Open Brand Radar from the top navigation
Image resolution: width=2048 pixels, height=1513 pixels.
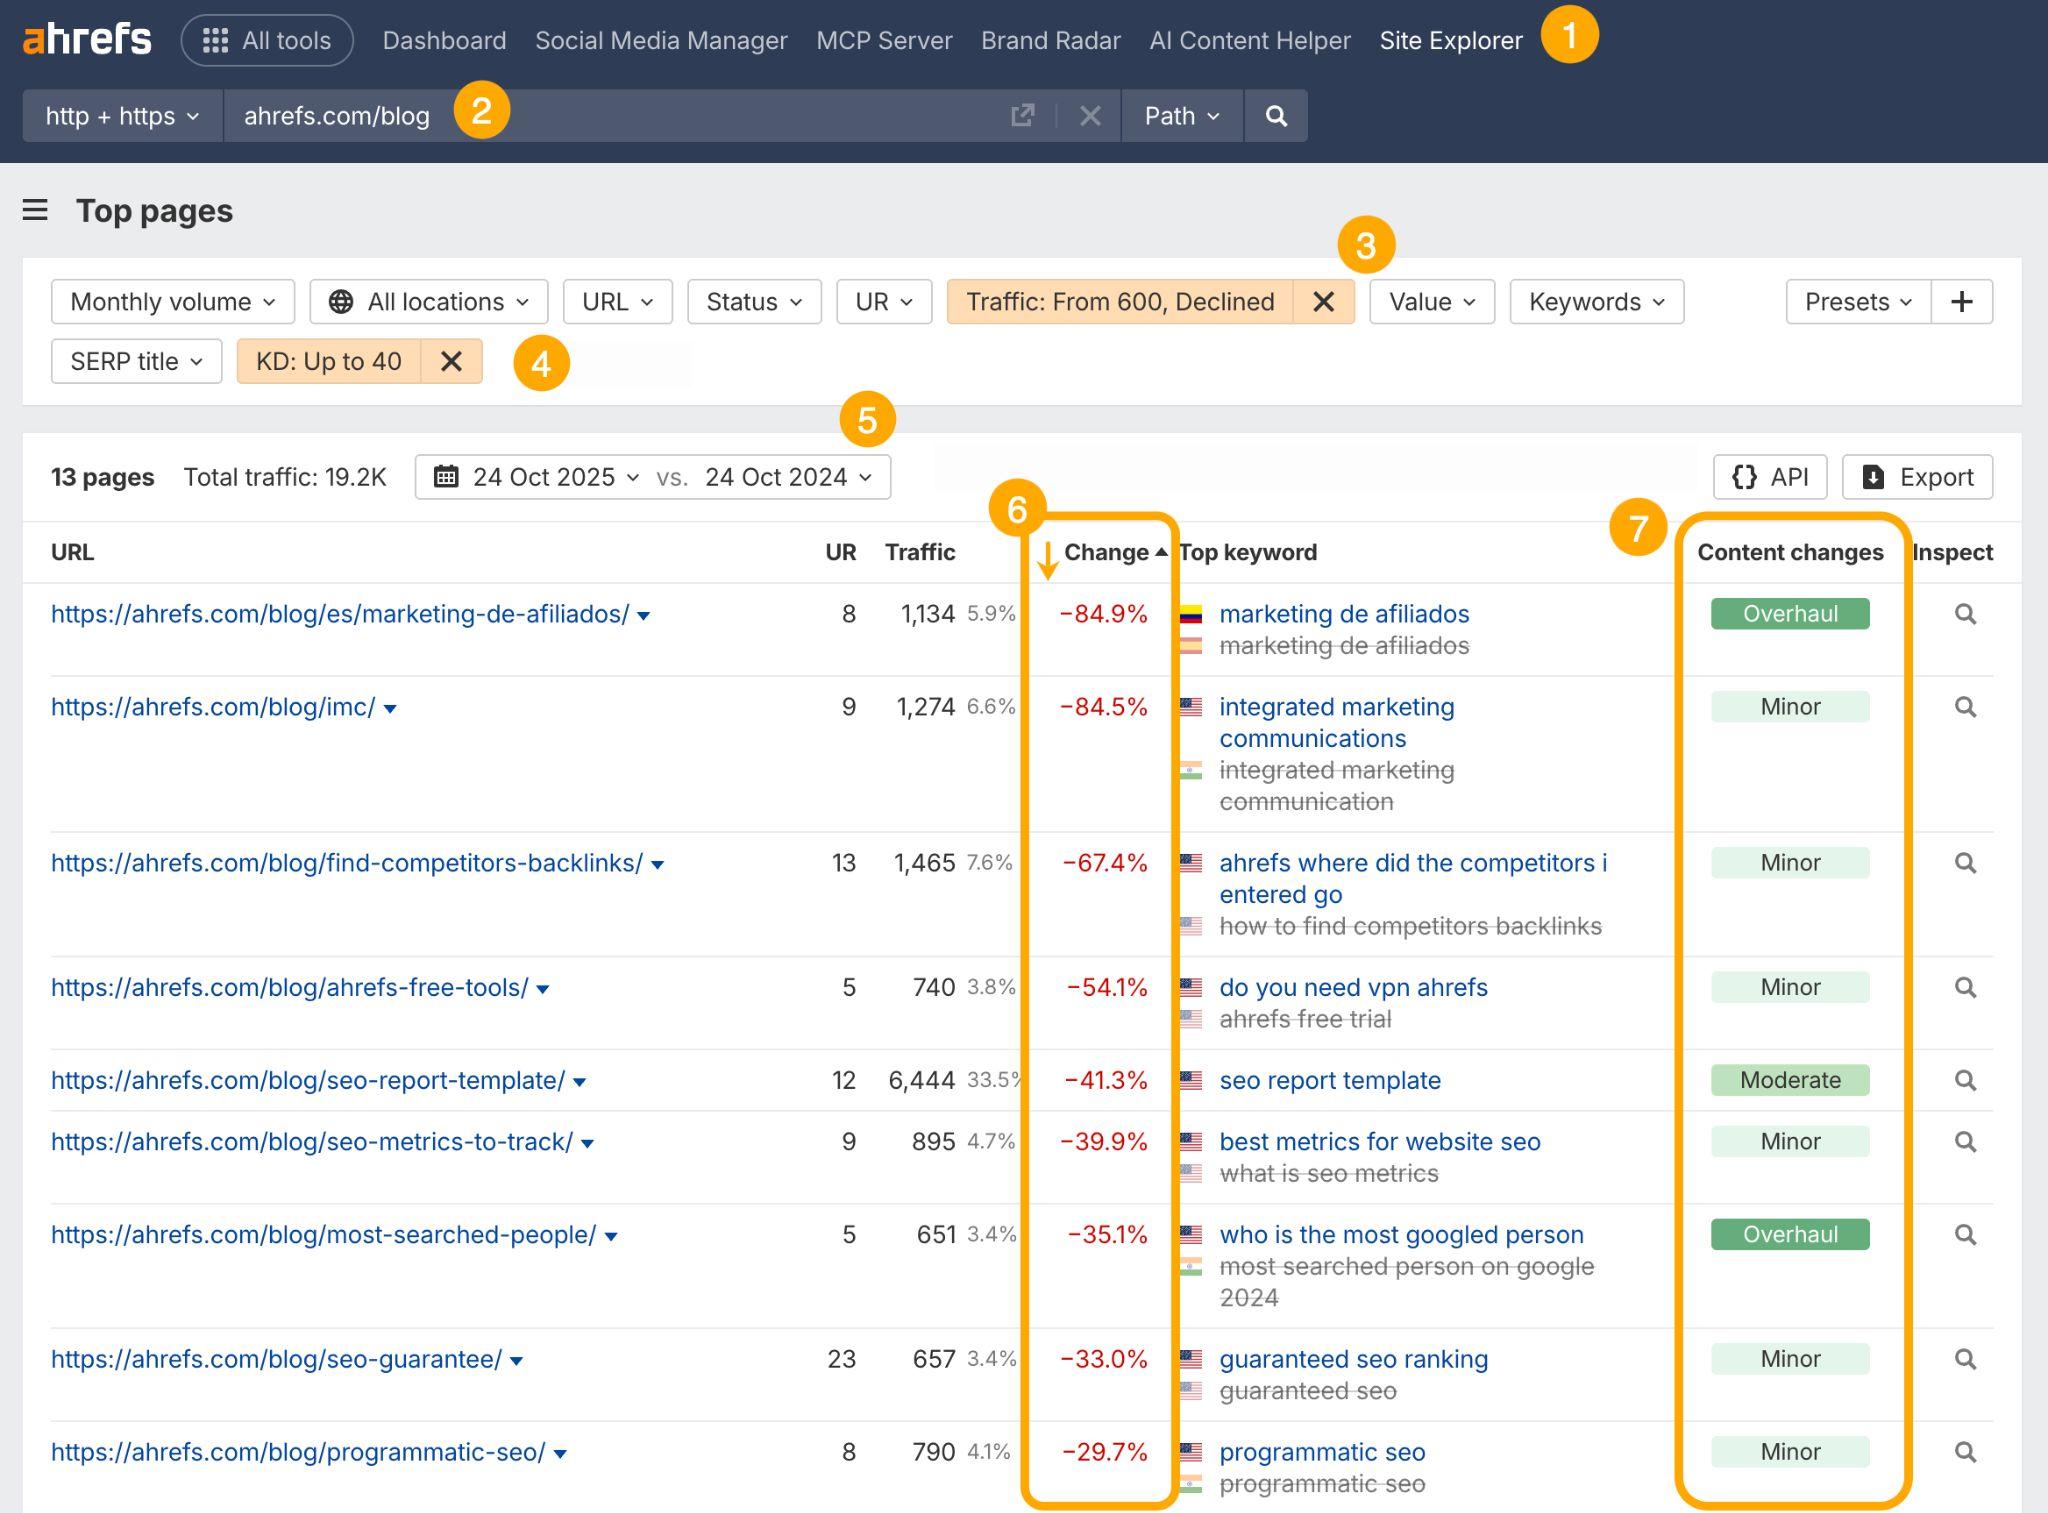point(1050,40)
